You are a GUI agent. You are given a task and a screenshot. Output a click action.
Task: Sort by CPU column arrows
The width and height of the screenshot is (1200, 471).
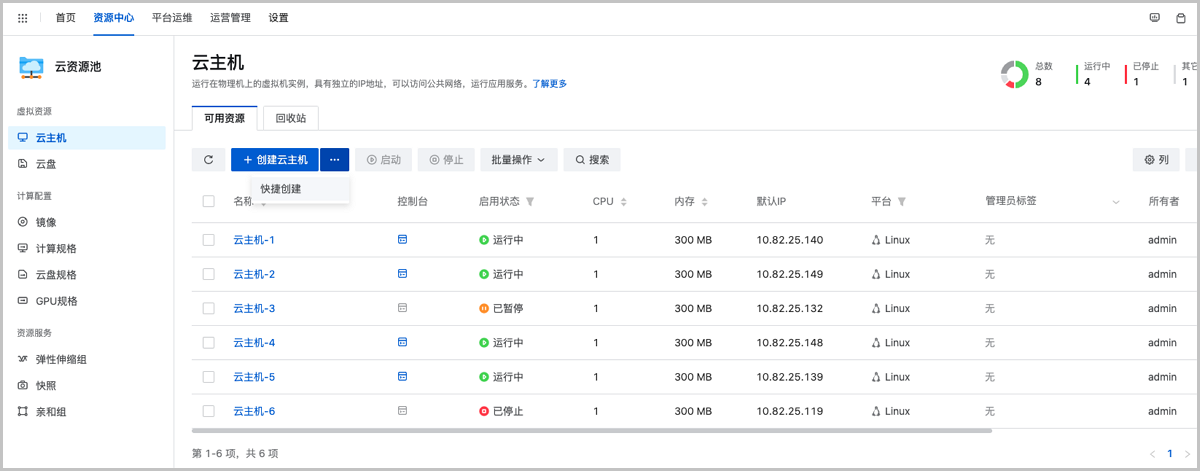(624, 202)
